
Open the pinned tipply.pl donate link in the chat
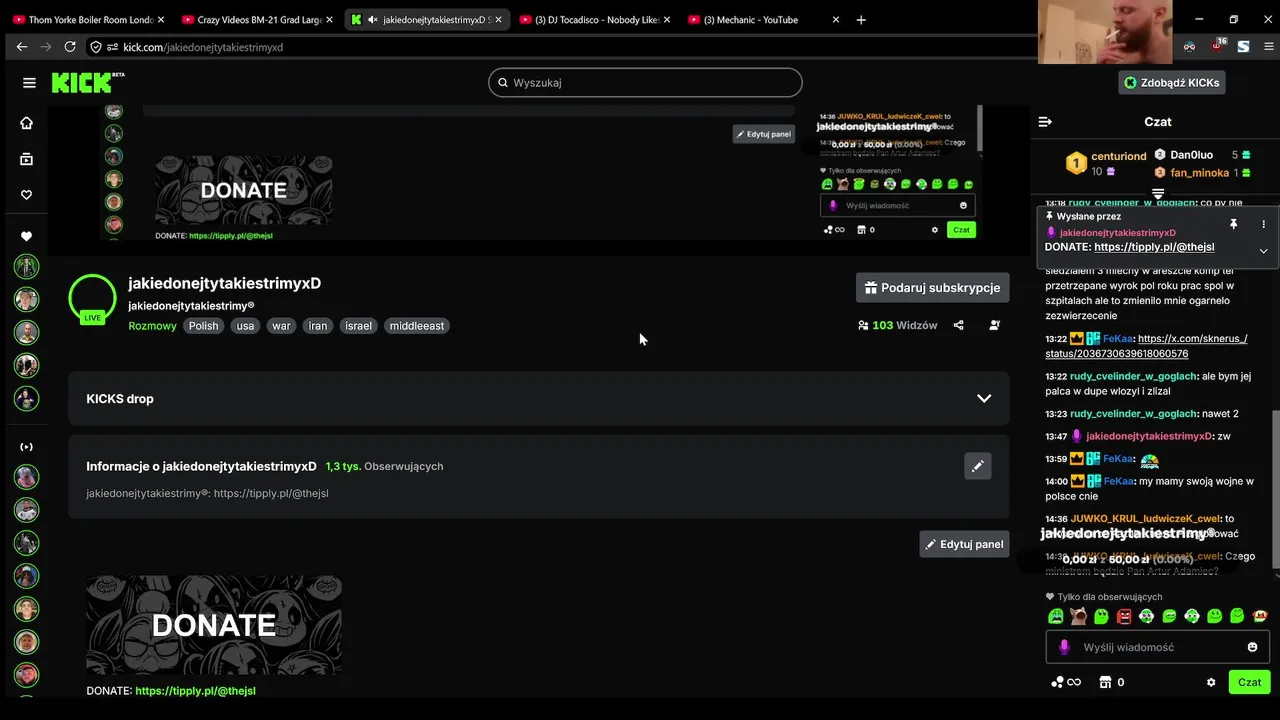click(1154, 247)
